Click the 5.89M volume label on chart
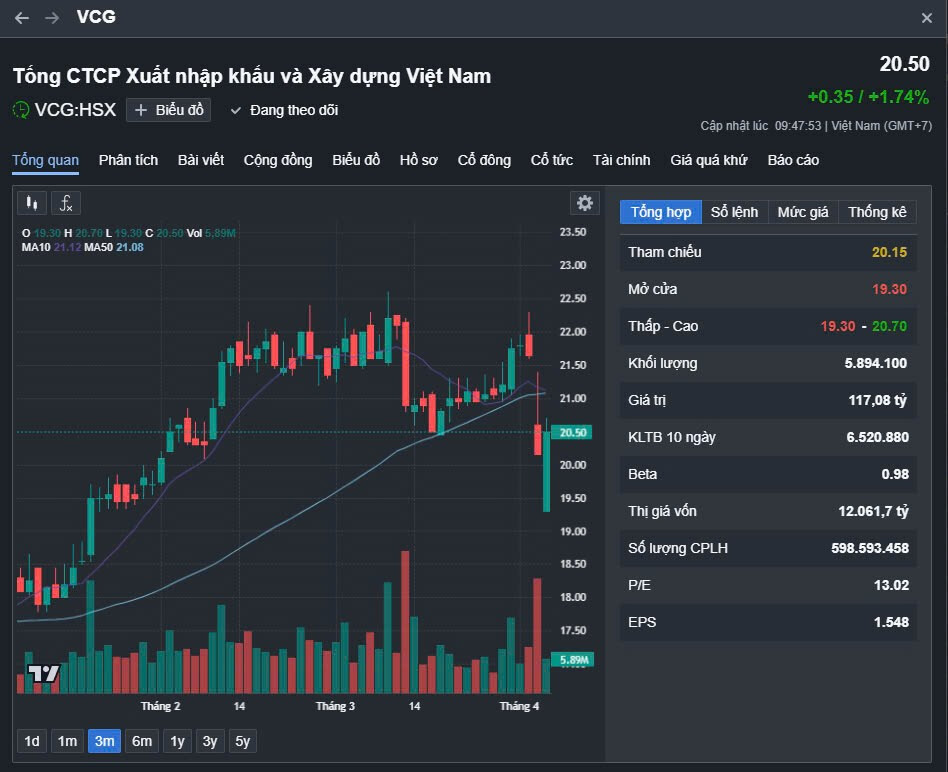948x772 pixels. click(574, 660)
